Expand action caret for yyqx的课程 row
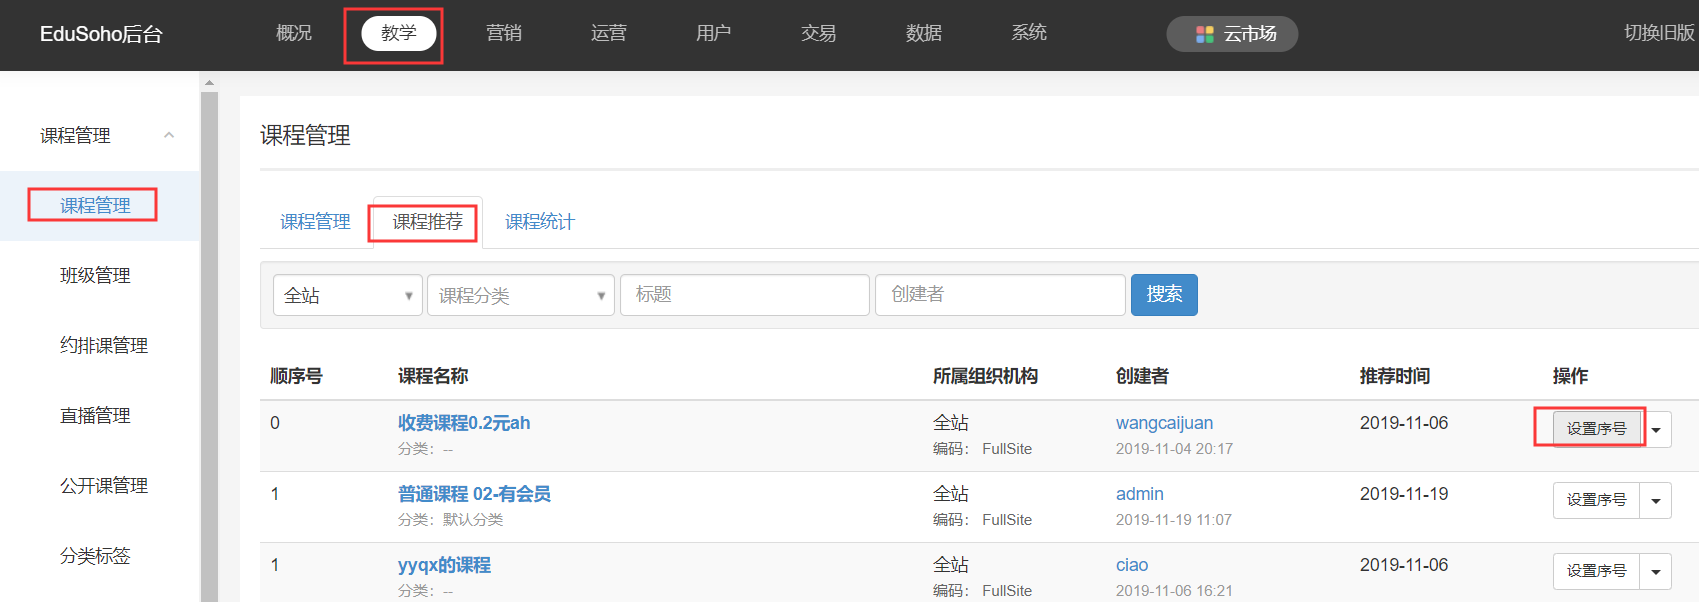This screenshot has height=602, width=1699. (1656, 572)
